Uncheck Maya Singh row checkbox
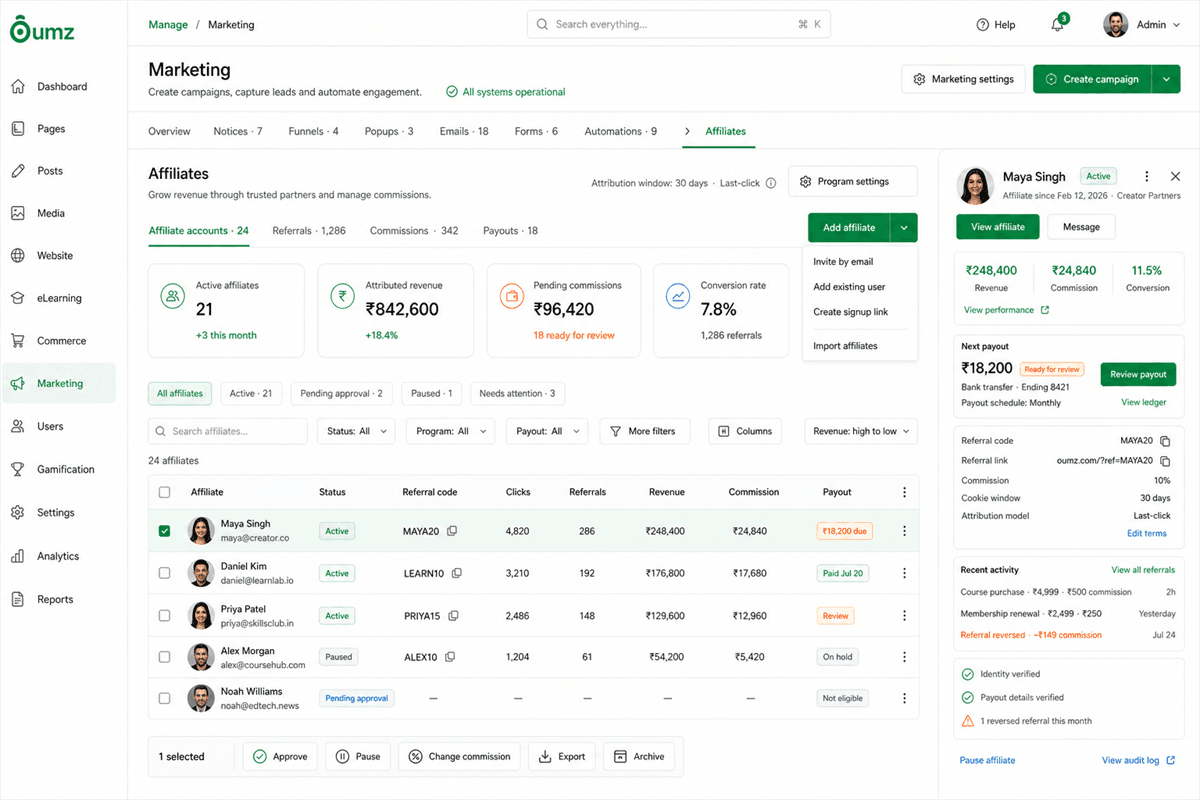Viewport: 1200px width, 800px height. pyautogui.click(x=165, y=531)
